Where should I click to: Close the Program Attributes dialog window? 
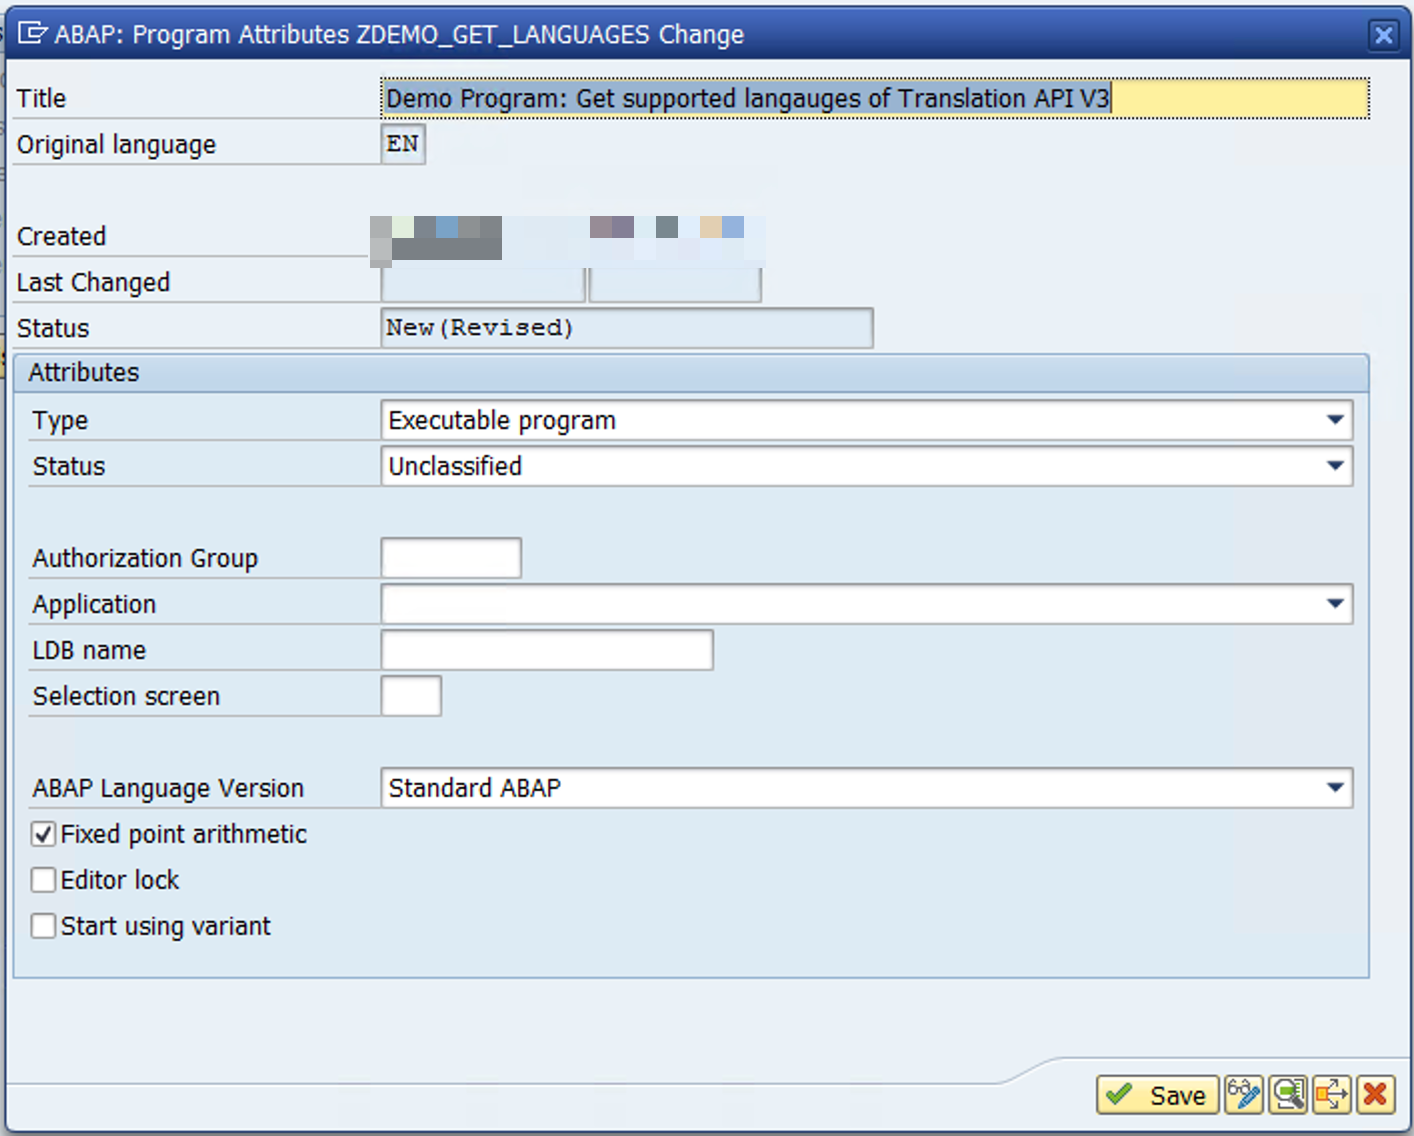[x=1383, y=36]
